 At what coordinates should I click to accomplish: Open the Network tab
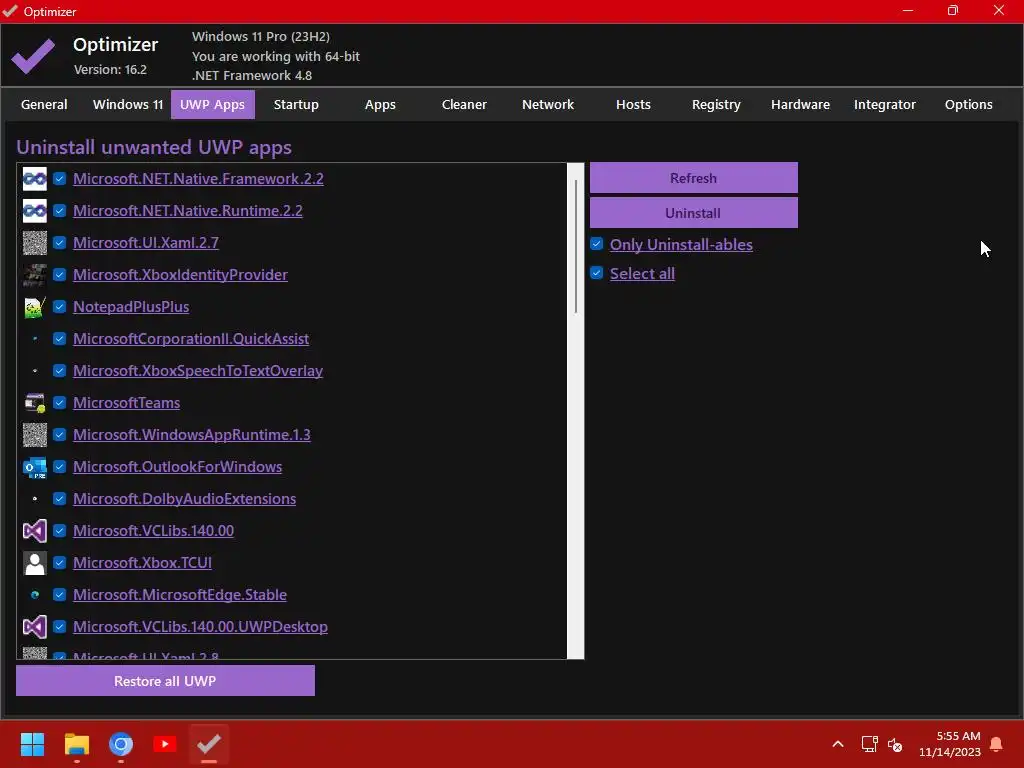coord(548,104)
